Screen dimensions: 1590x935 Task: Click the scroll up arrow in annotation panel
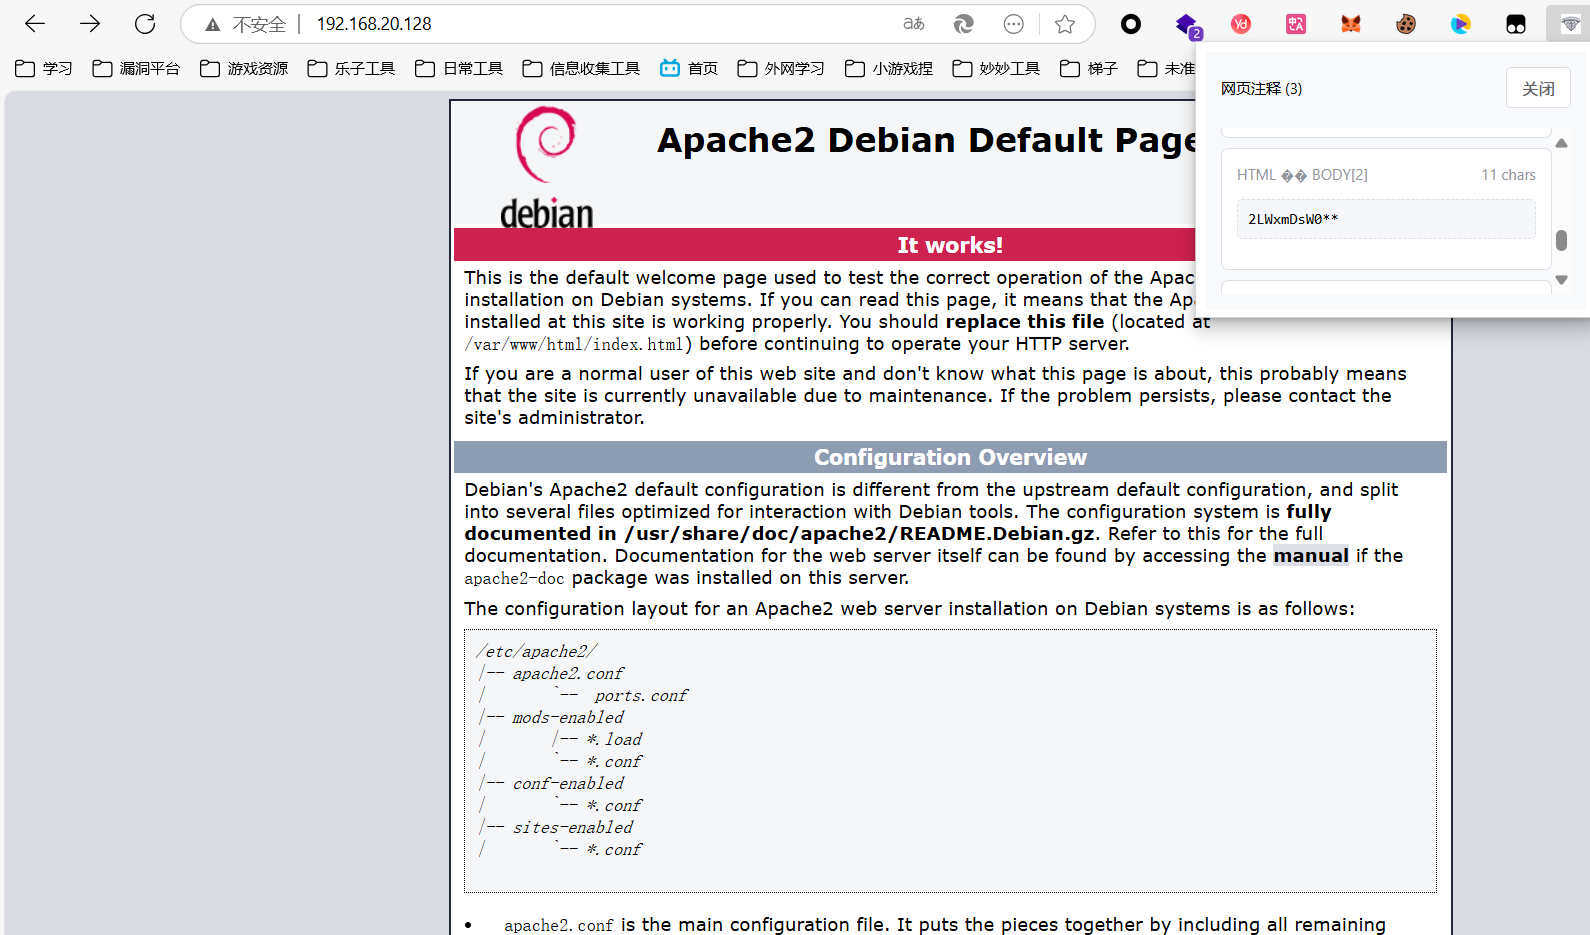[x=1561, y=143]
